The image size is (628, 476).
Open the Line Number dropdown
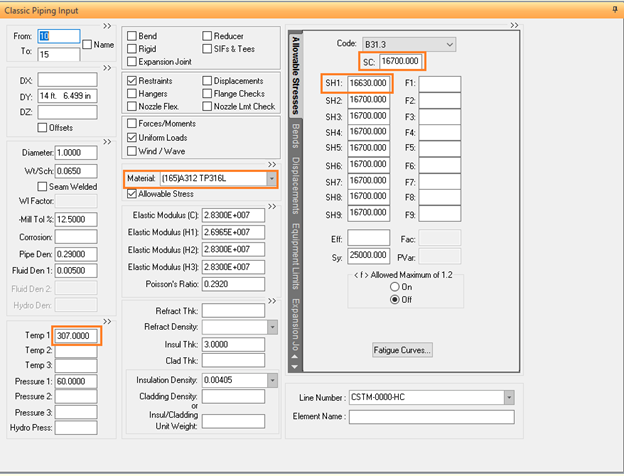point(509,397)
